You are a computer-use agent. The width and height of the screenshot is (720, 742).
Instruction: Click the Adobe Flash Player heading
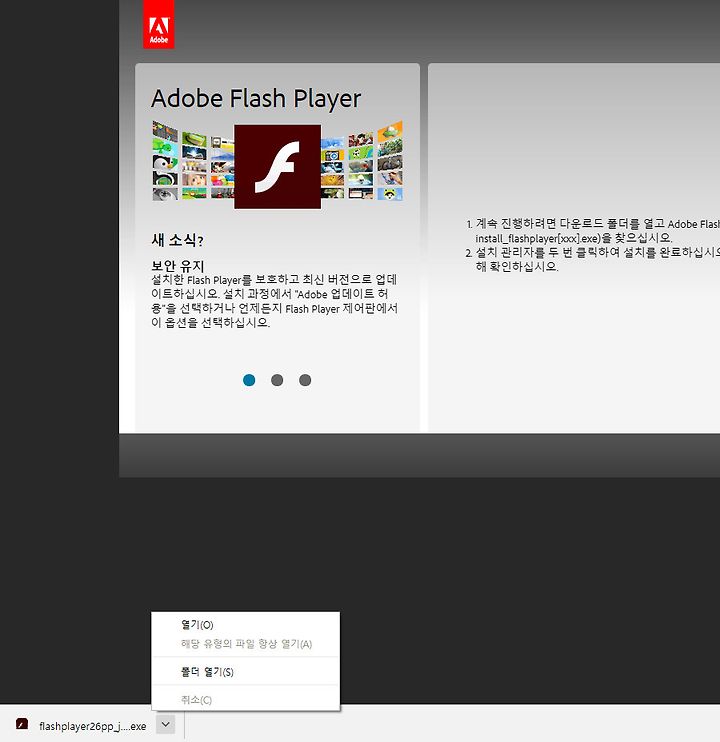click(x=256, y=98)
